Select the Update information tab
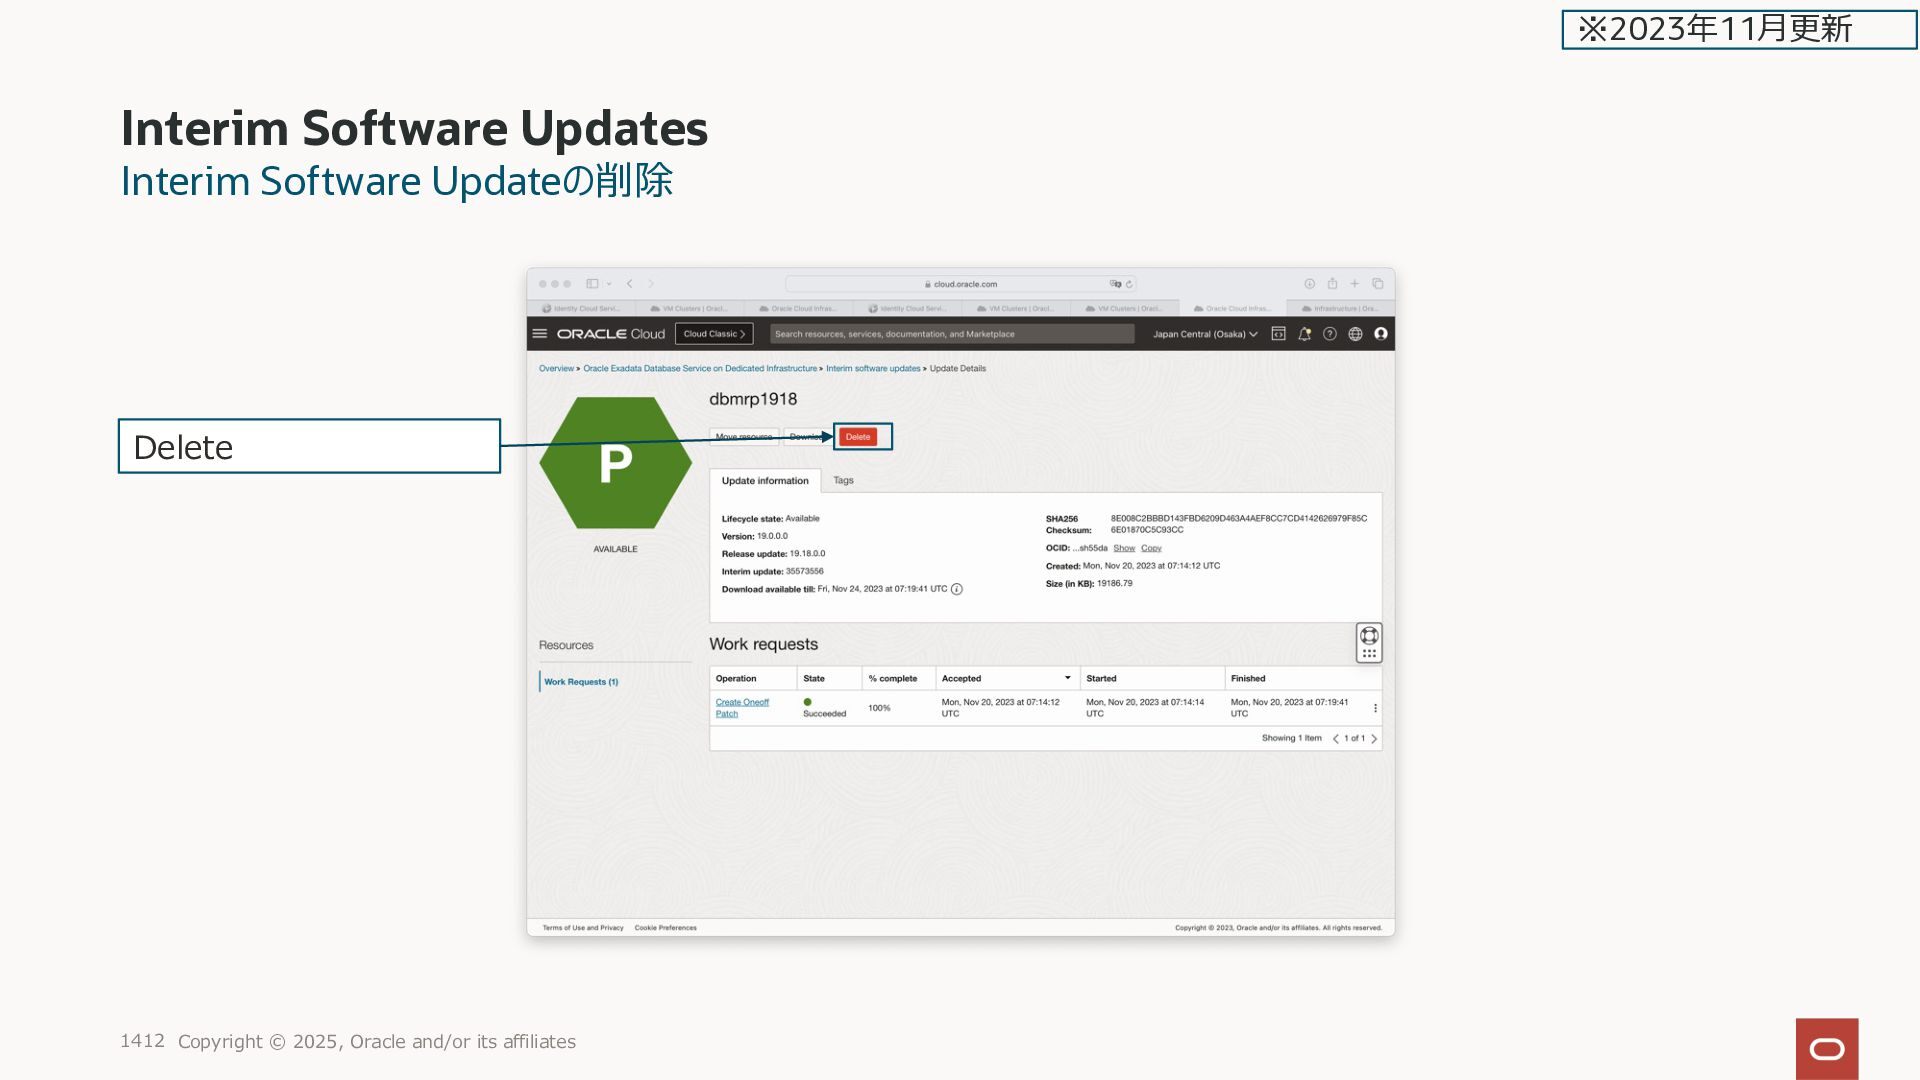The height and width of the screenshot is (1080, 1920). [x=765, y=481]
